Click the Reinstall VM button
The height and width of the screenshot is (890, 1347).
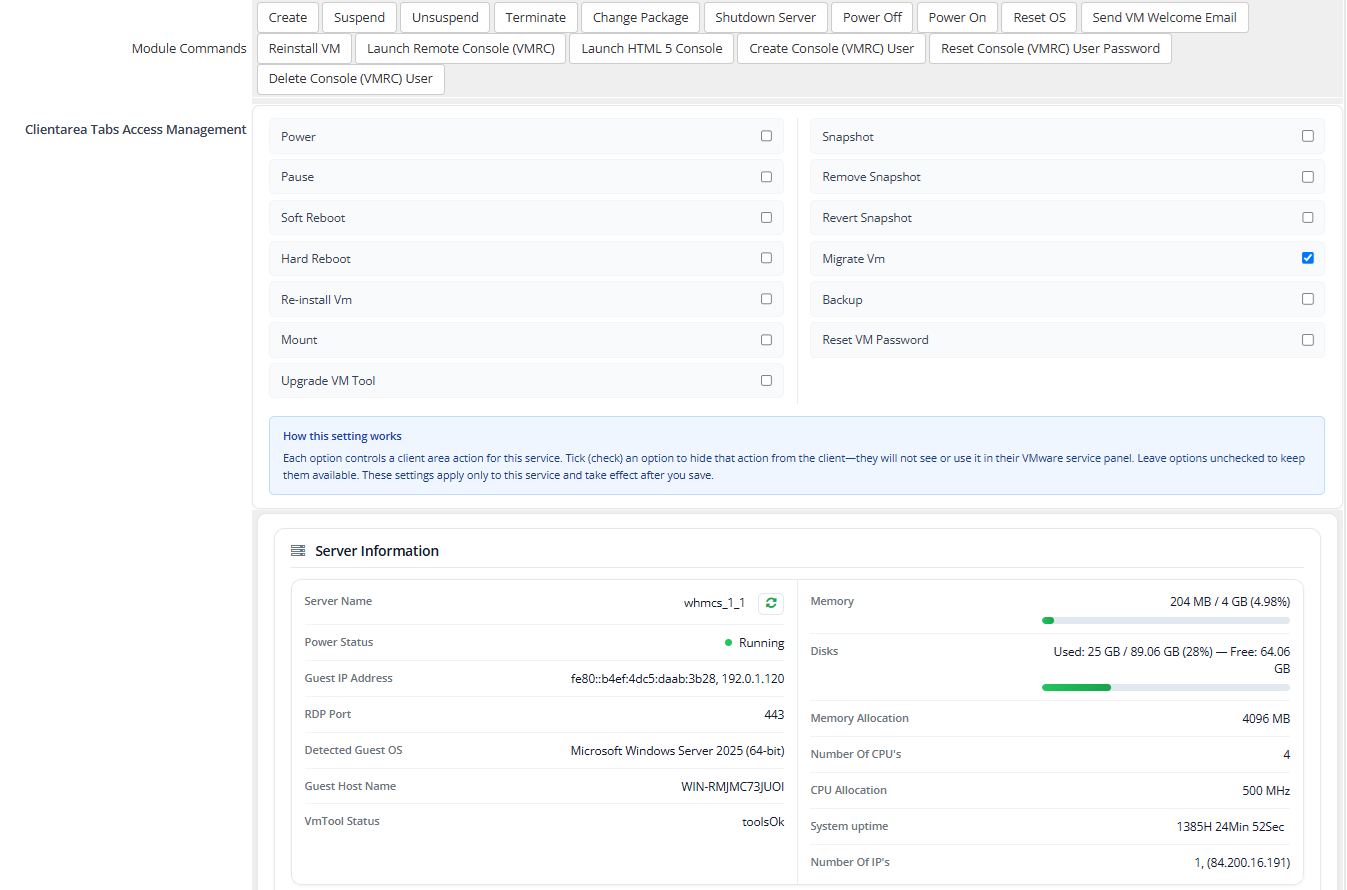click(x=304, y=48)
